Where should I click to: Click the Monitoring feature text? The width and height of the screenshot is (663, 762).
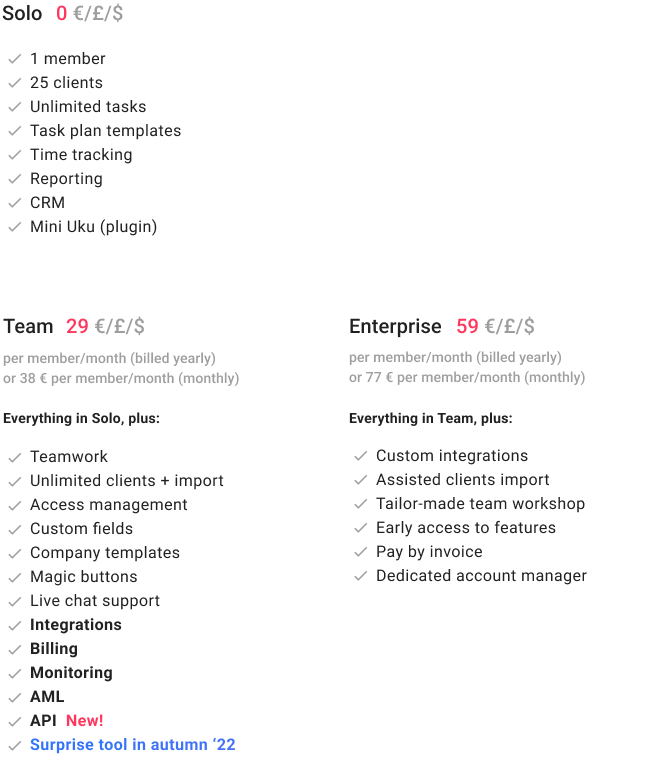point(71,673)
